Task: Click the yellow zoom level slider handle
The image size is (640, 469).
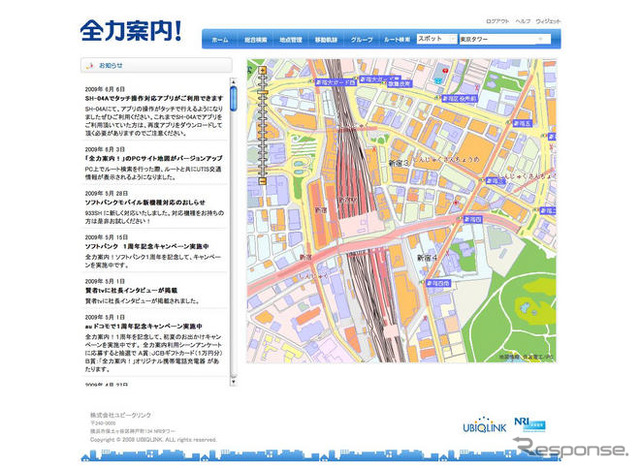Action: 262,93
